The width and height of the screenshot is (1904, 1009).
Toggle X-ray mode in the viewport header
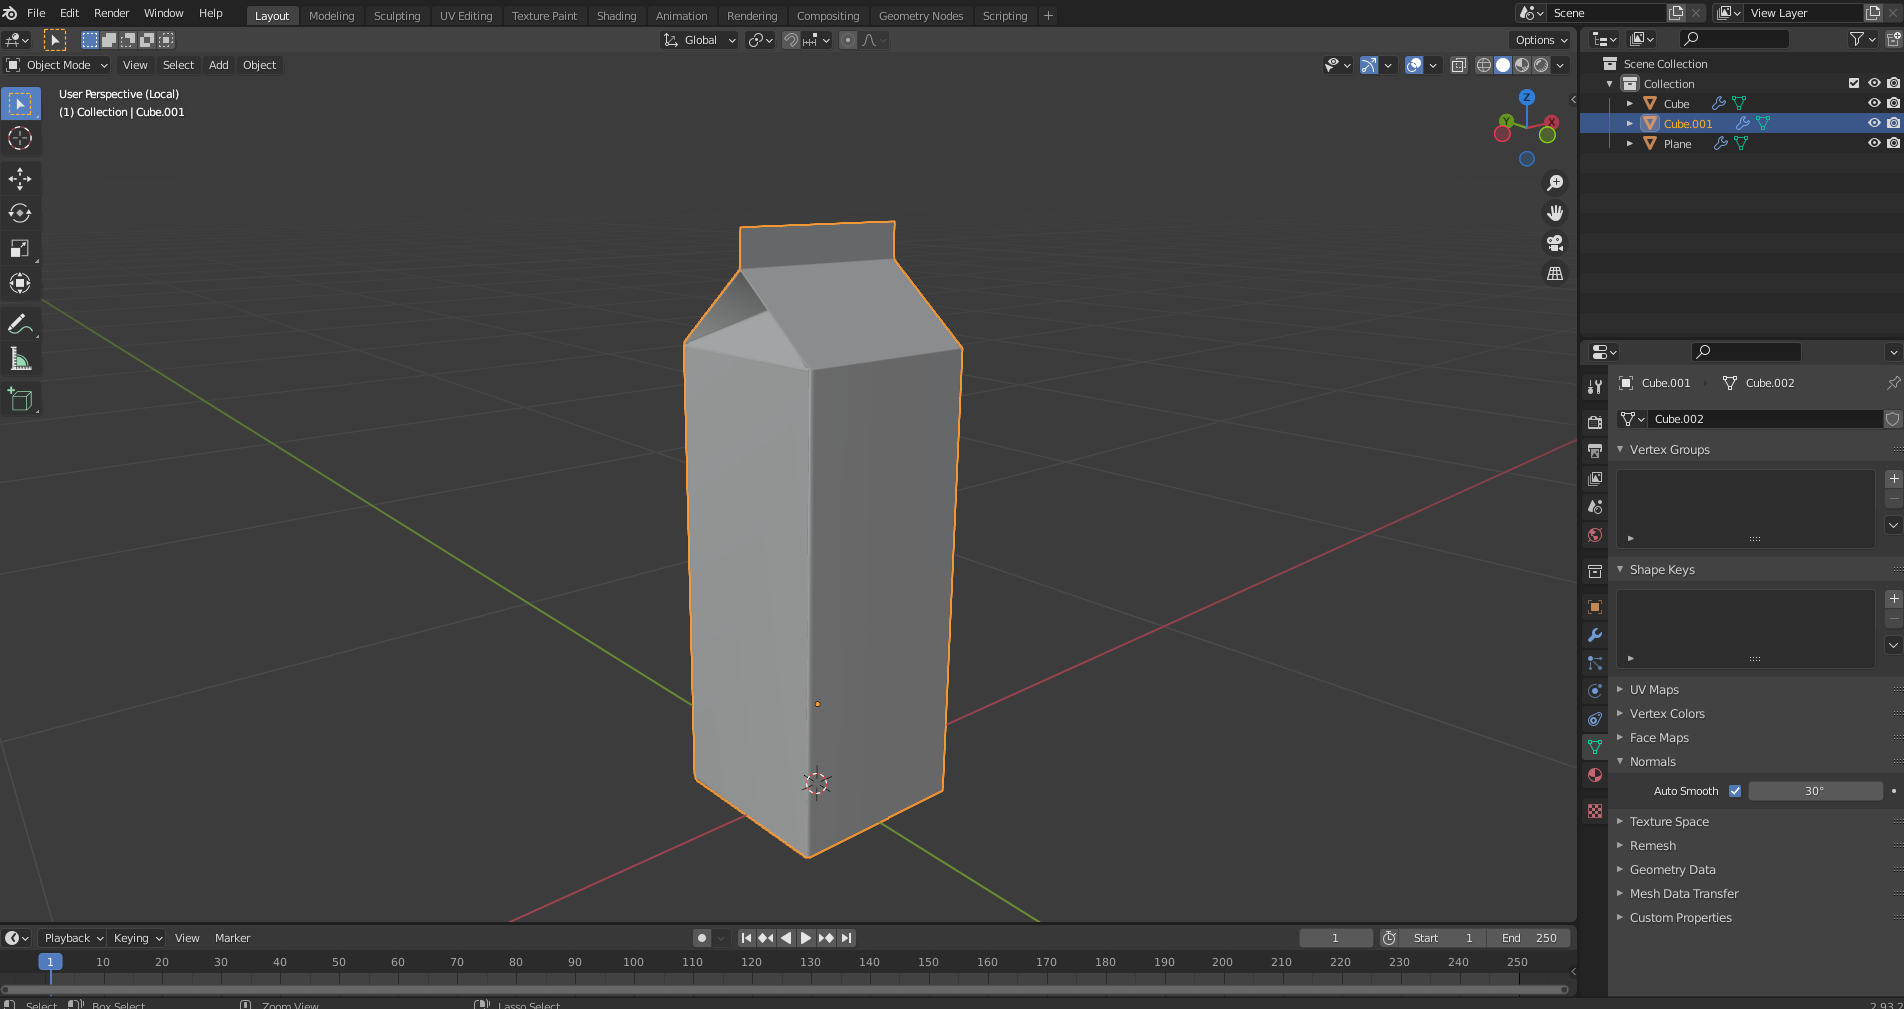click(x=1459, y=65)
